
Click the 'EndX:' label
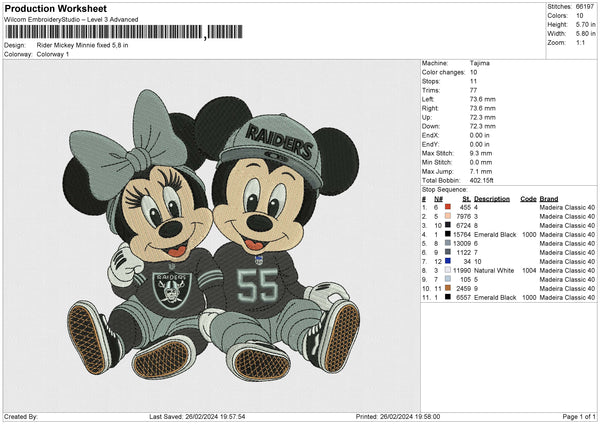(430, 135)
